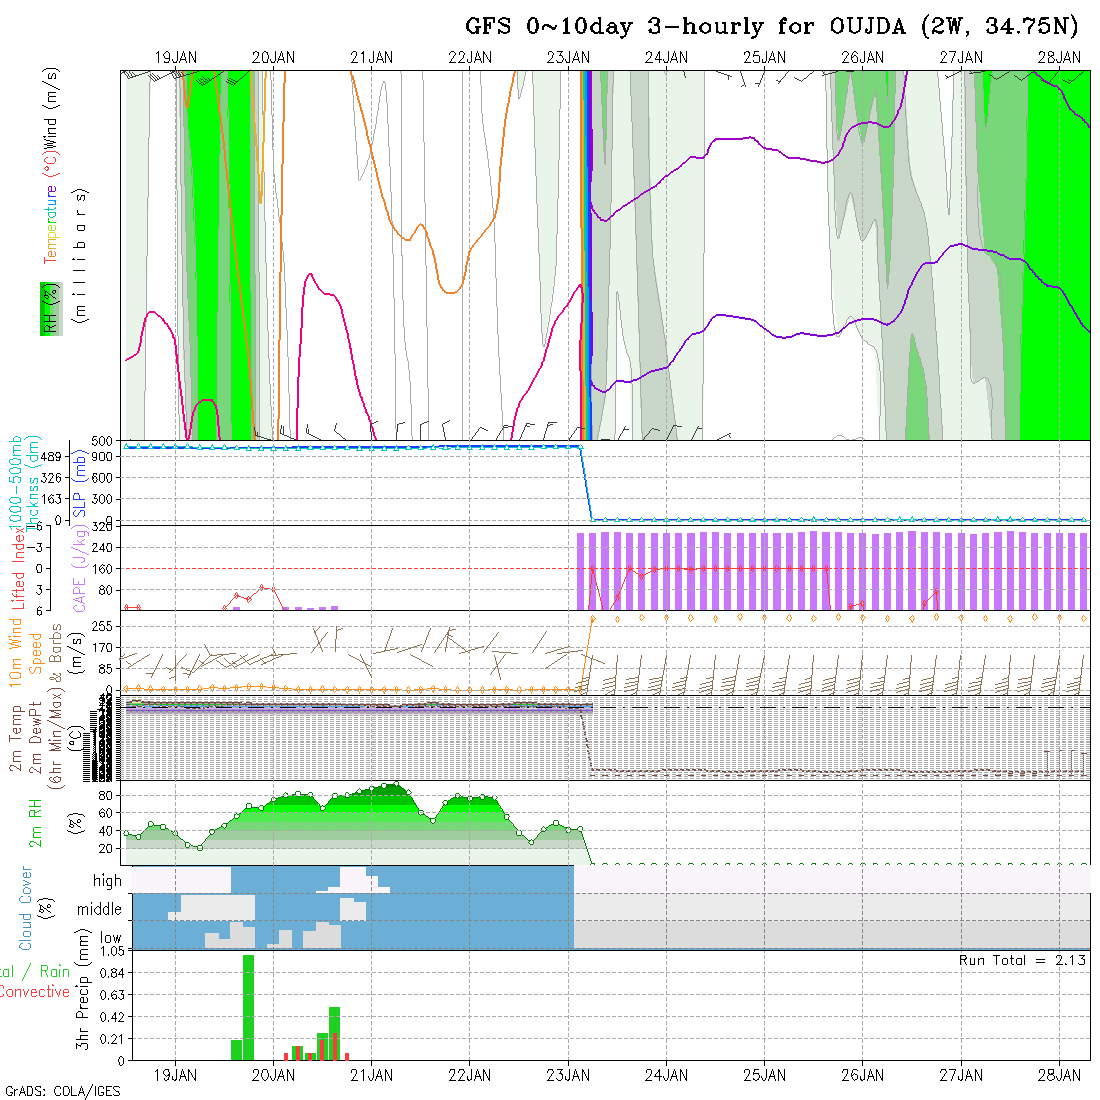Click 28JAN label on the top axis
Viewport: 1100px width, 1100px height.
click(1059, 58)
